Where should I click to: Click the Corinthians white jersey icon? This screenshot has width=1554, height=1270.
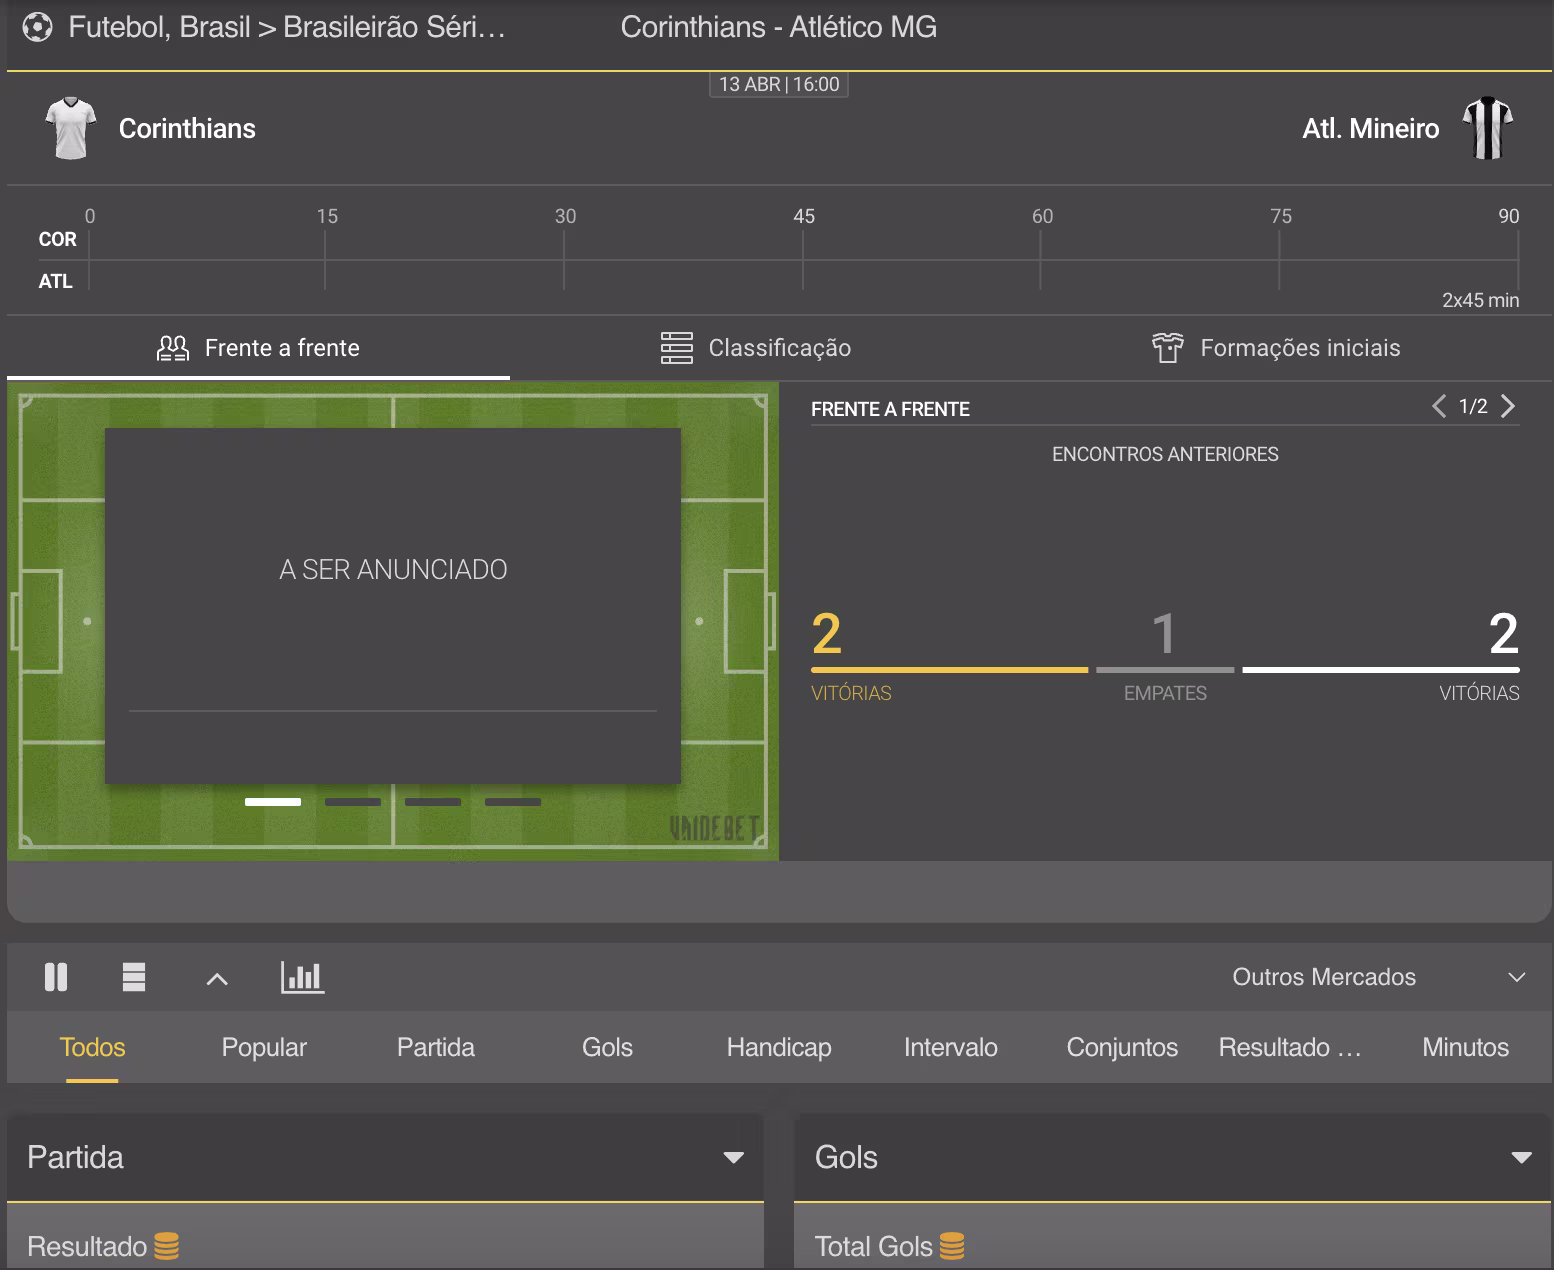tap(71, 128)
